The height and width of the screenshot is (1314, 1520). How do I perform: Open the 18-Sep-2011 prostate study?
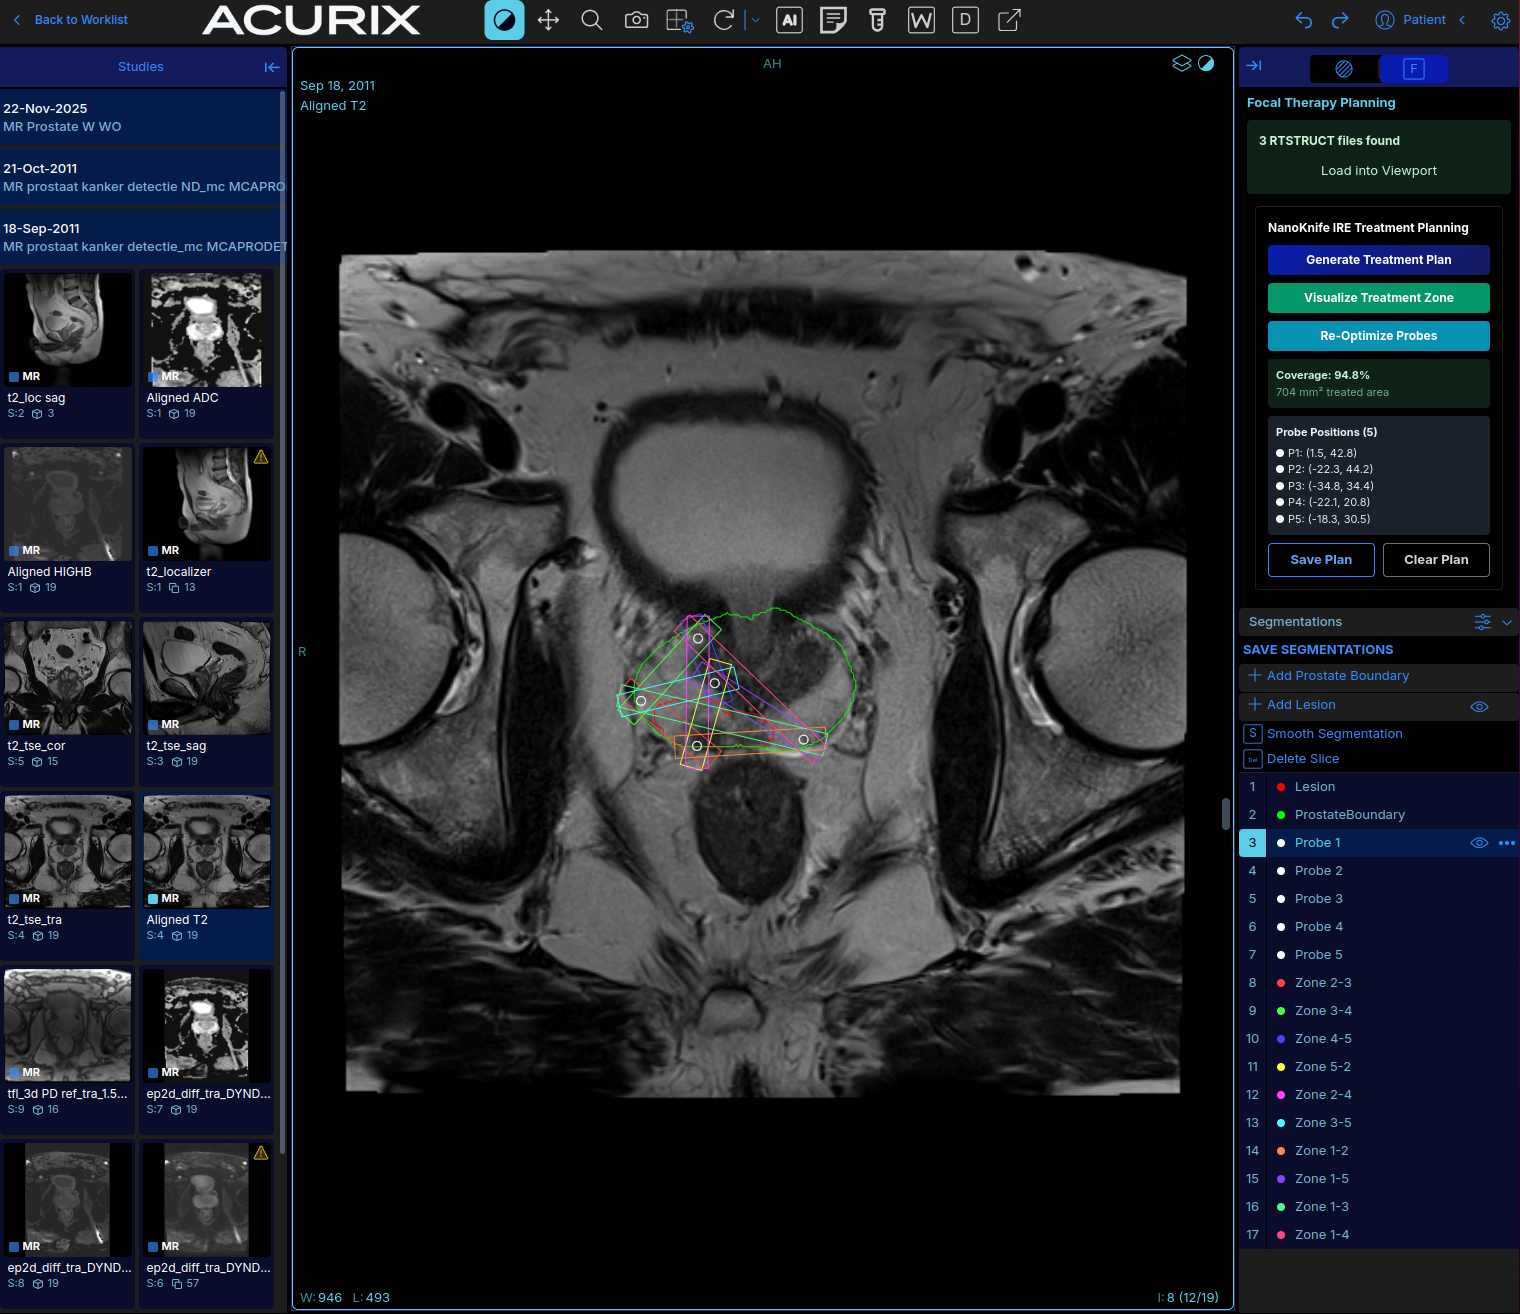pyautogui.click(x=140, y=237)
